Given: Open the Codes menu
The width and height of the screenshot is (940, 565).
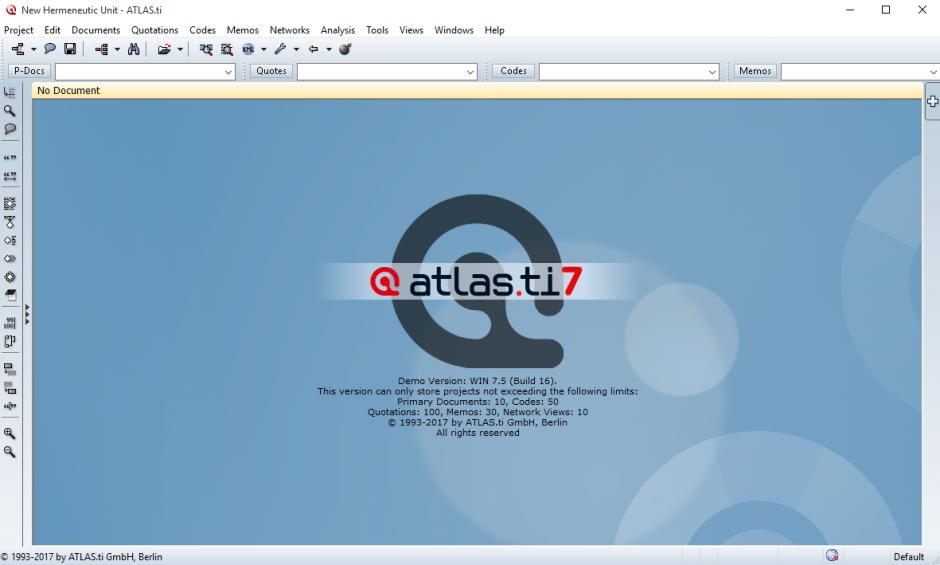Looking at the screenshot, I should [202, 30].
